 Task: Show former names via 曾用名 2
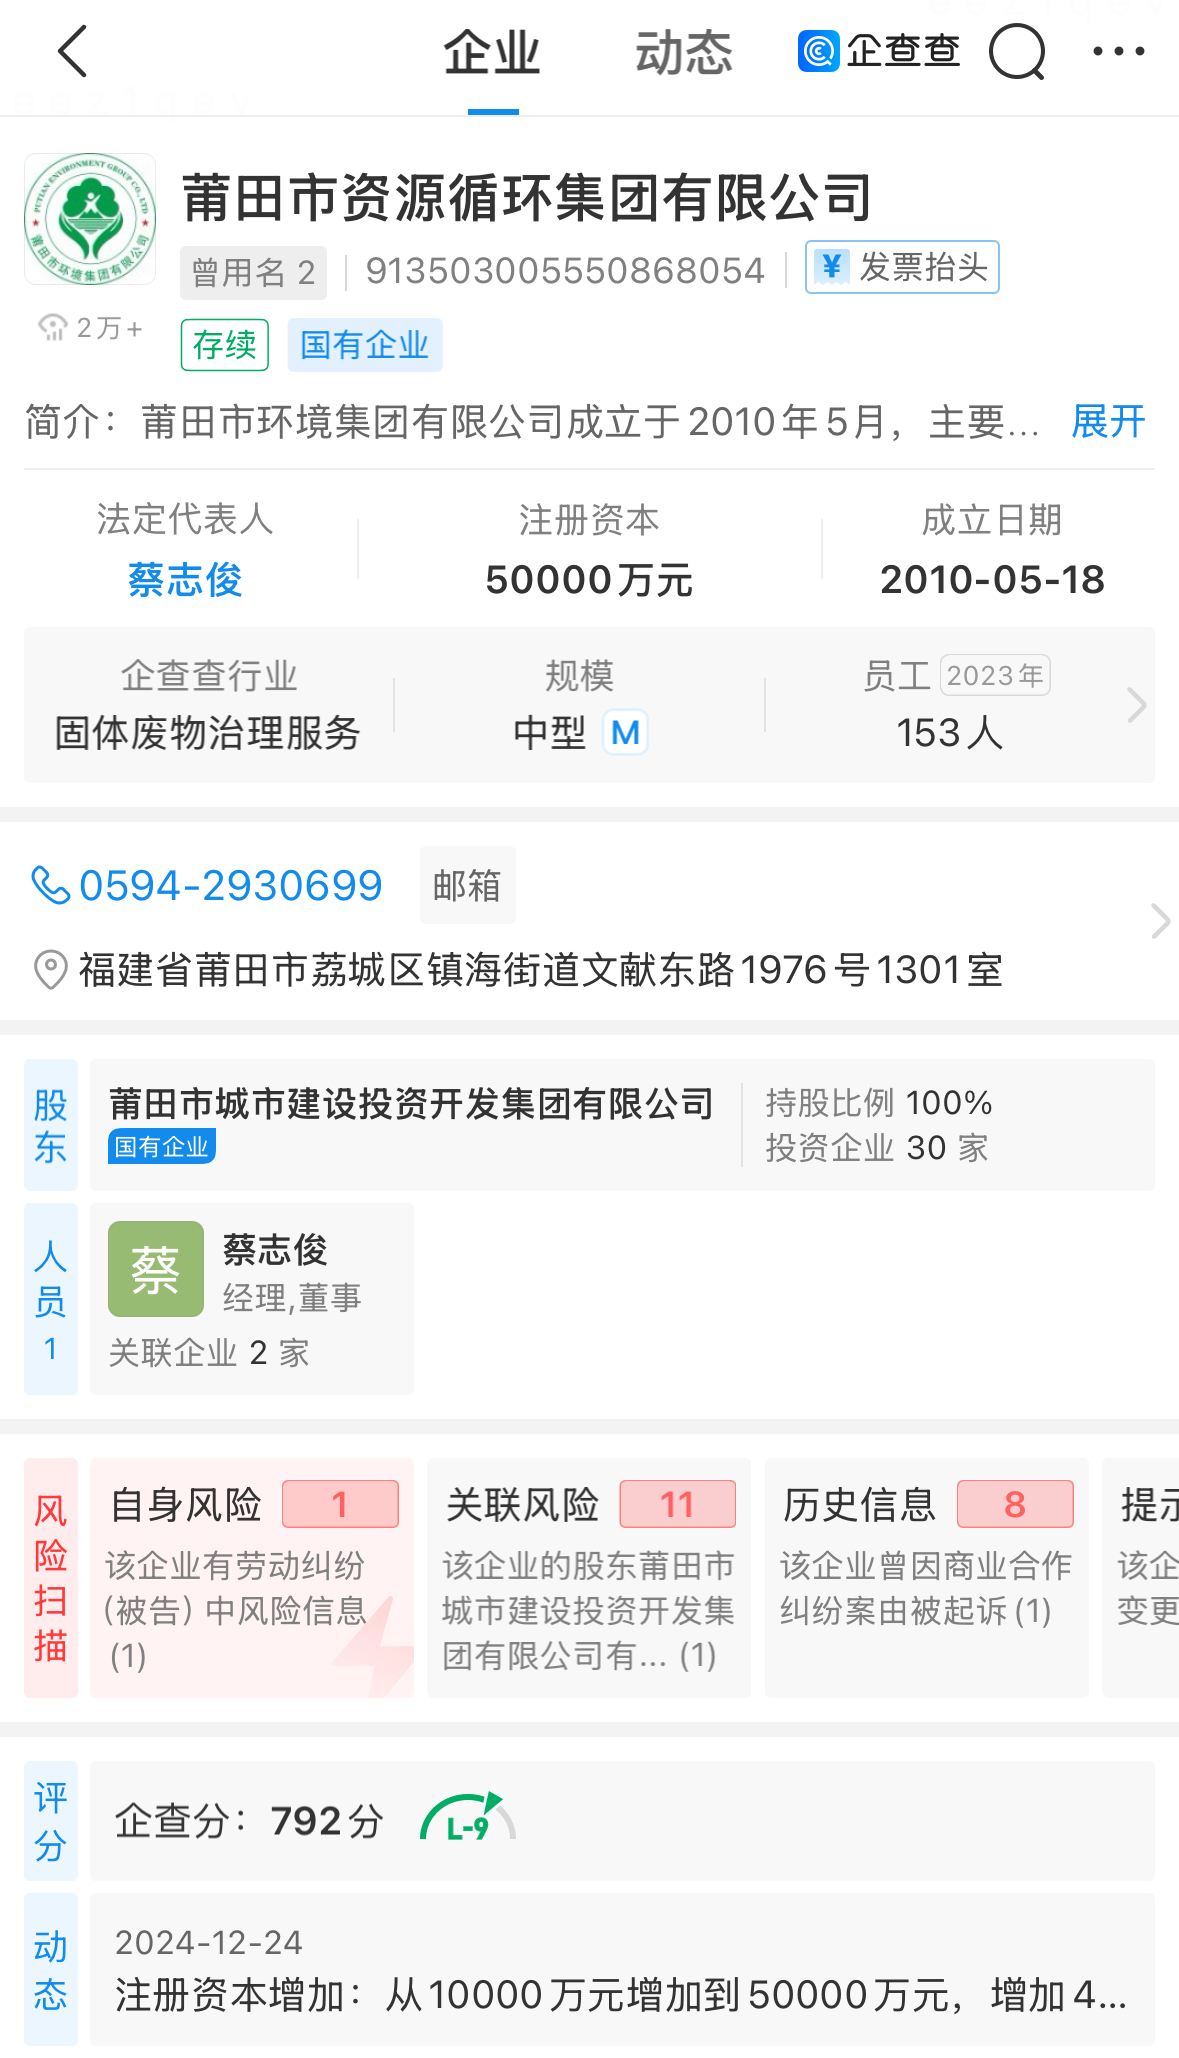pyautogui.click(x=253, y=272)
